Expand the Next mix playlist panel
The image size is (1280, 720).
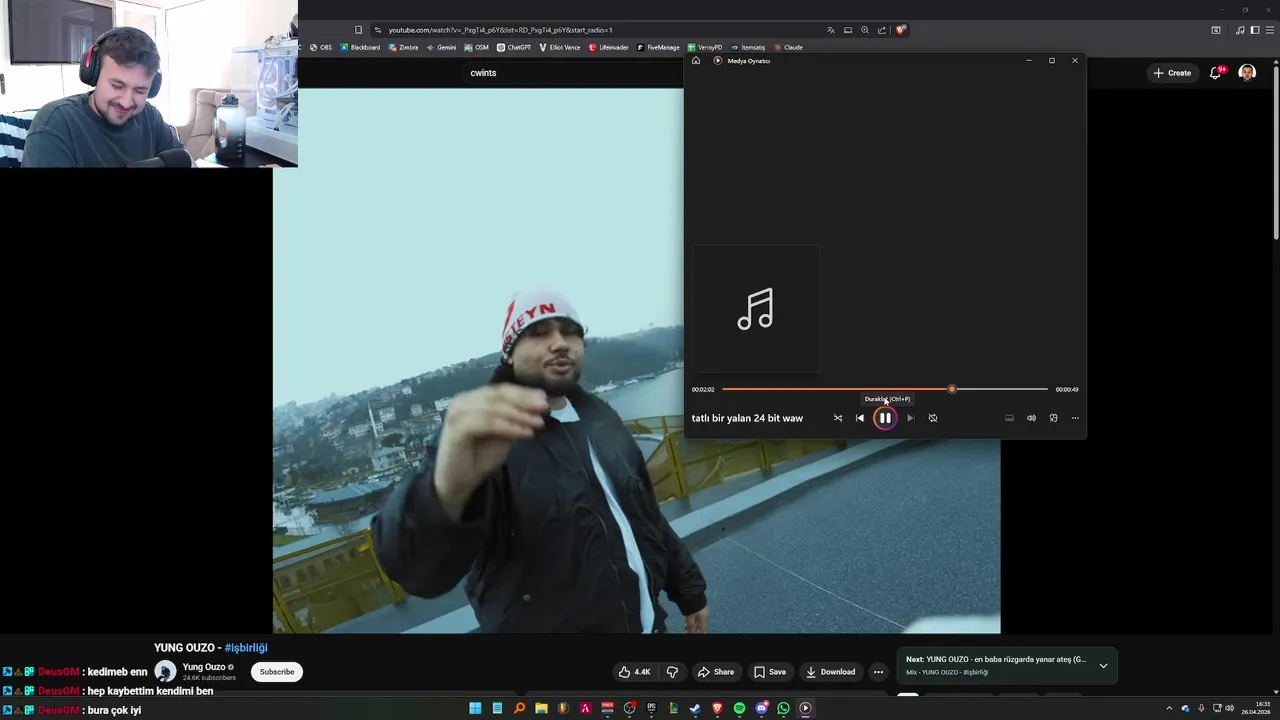pos(1103,665)
